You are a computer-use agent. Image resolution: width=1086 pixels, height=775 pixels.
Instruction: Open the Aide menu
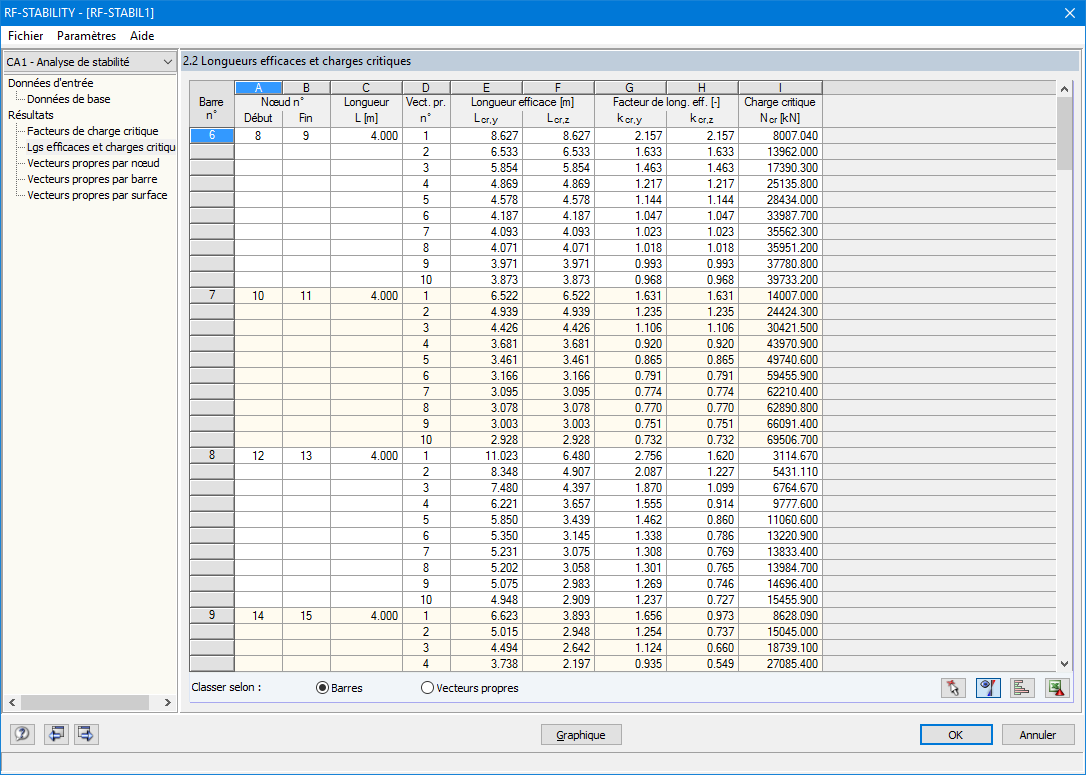coord(142,36)
